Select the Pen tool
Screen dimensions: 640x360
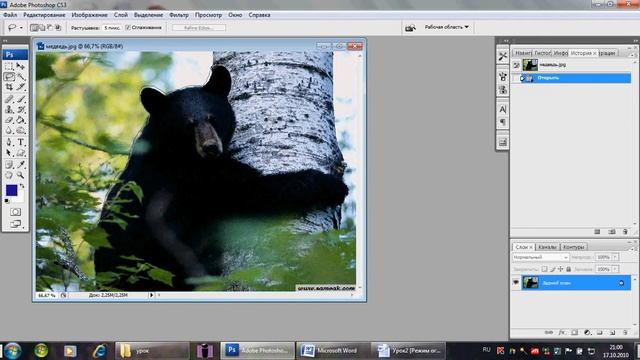pyautogui.click(x=9, y=142)
